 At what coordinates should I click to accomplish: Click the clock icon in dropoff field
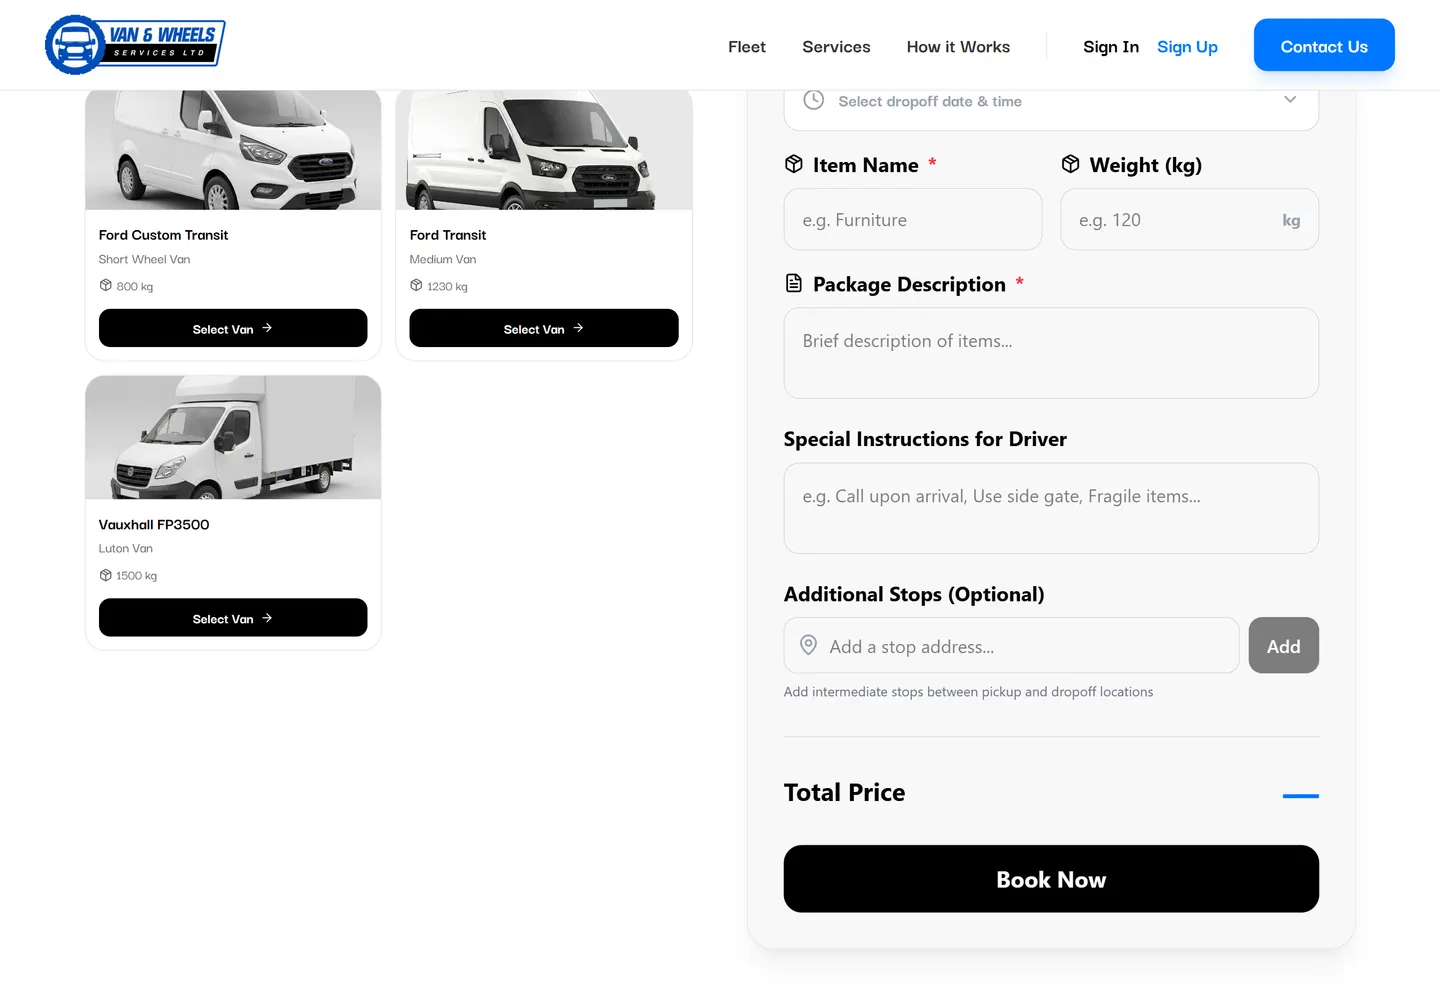[x=814, y=100]
